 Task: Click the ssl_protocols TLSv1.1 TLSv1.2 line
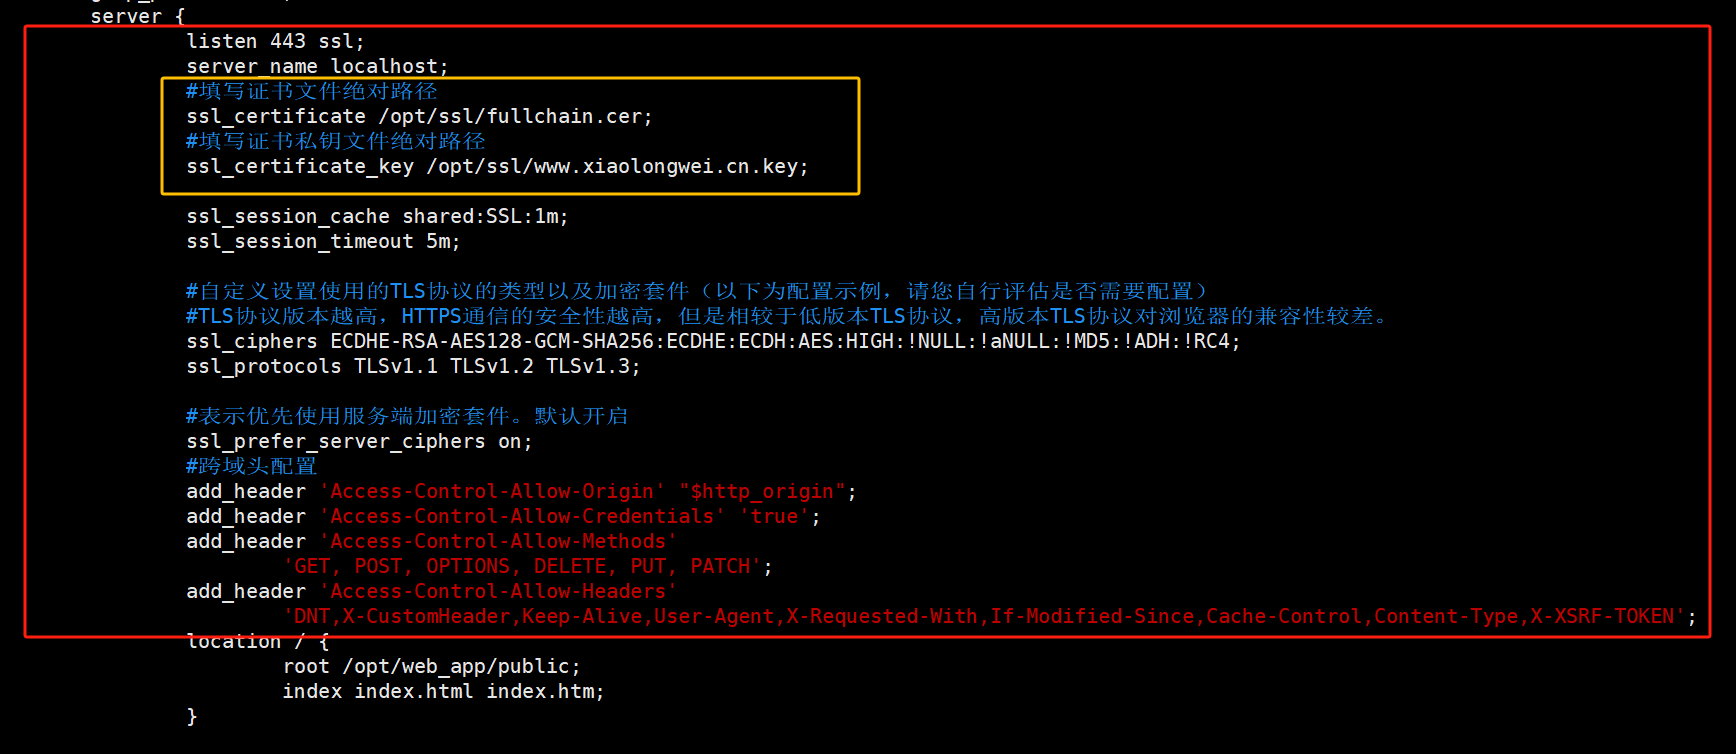[x=413, y=367]
